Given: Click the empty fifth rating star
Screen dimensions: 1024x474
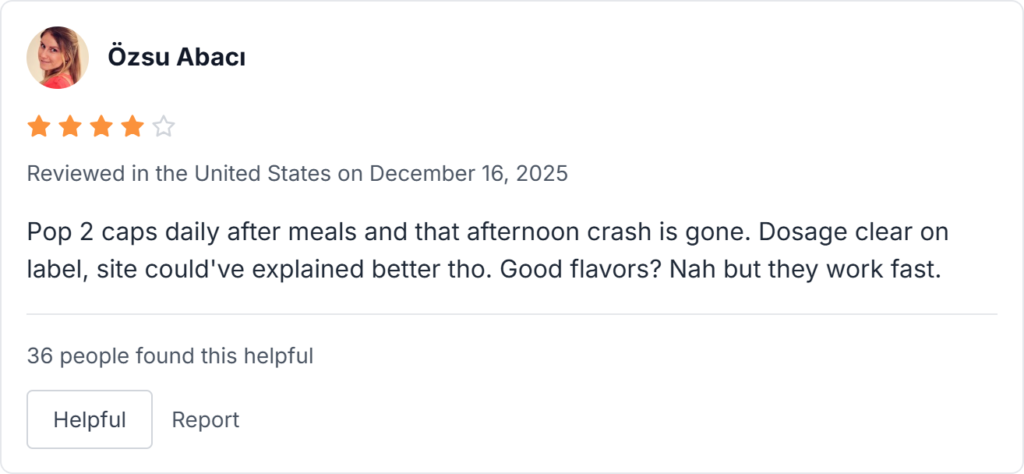Looking at the screenshot, I should coord(164,127).
